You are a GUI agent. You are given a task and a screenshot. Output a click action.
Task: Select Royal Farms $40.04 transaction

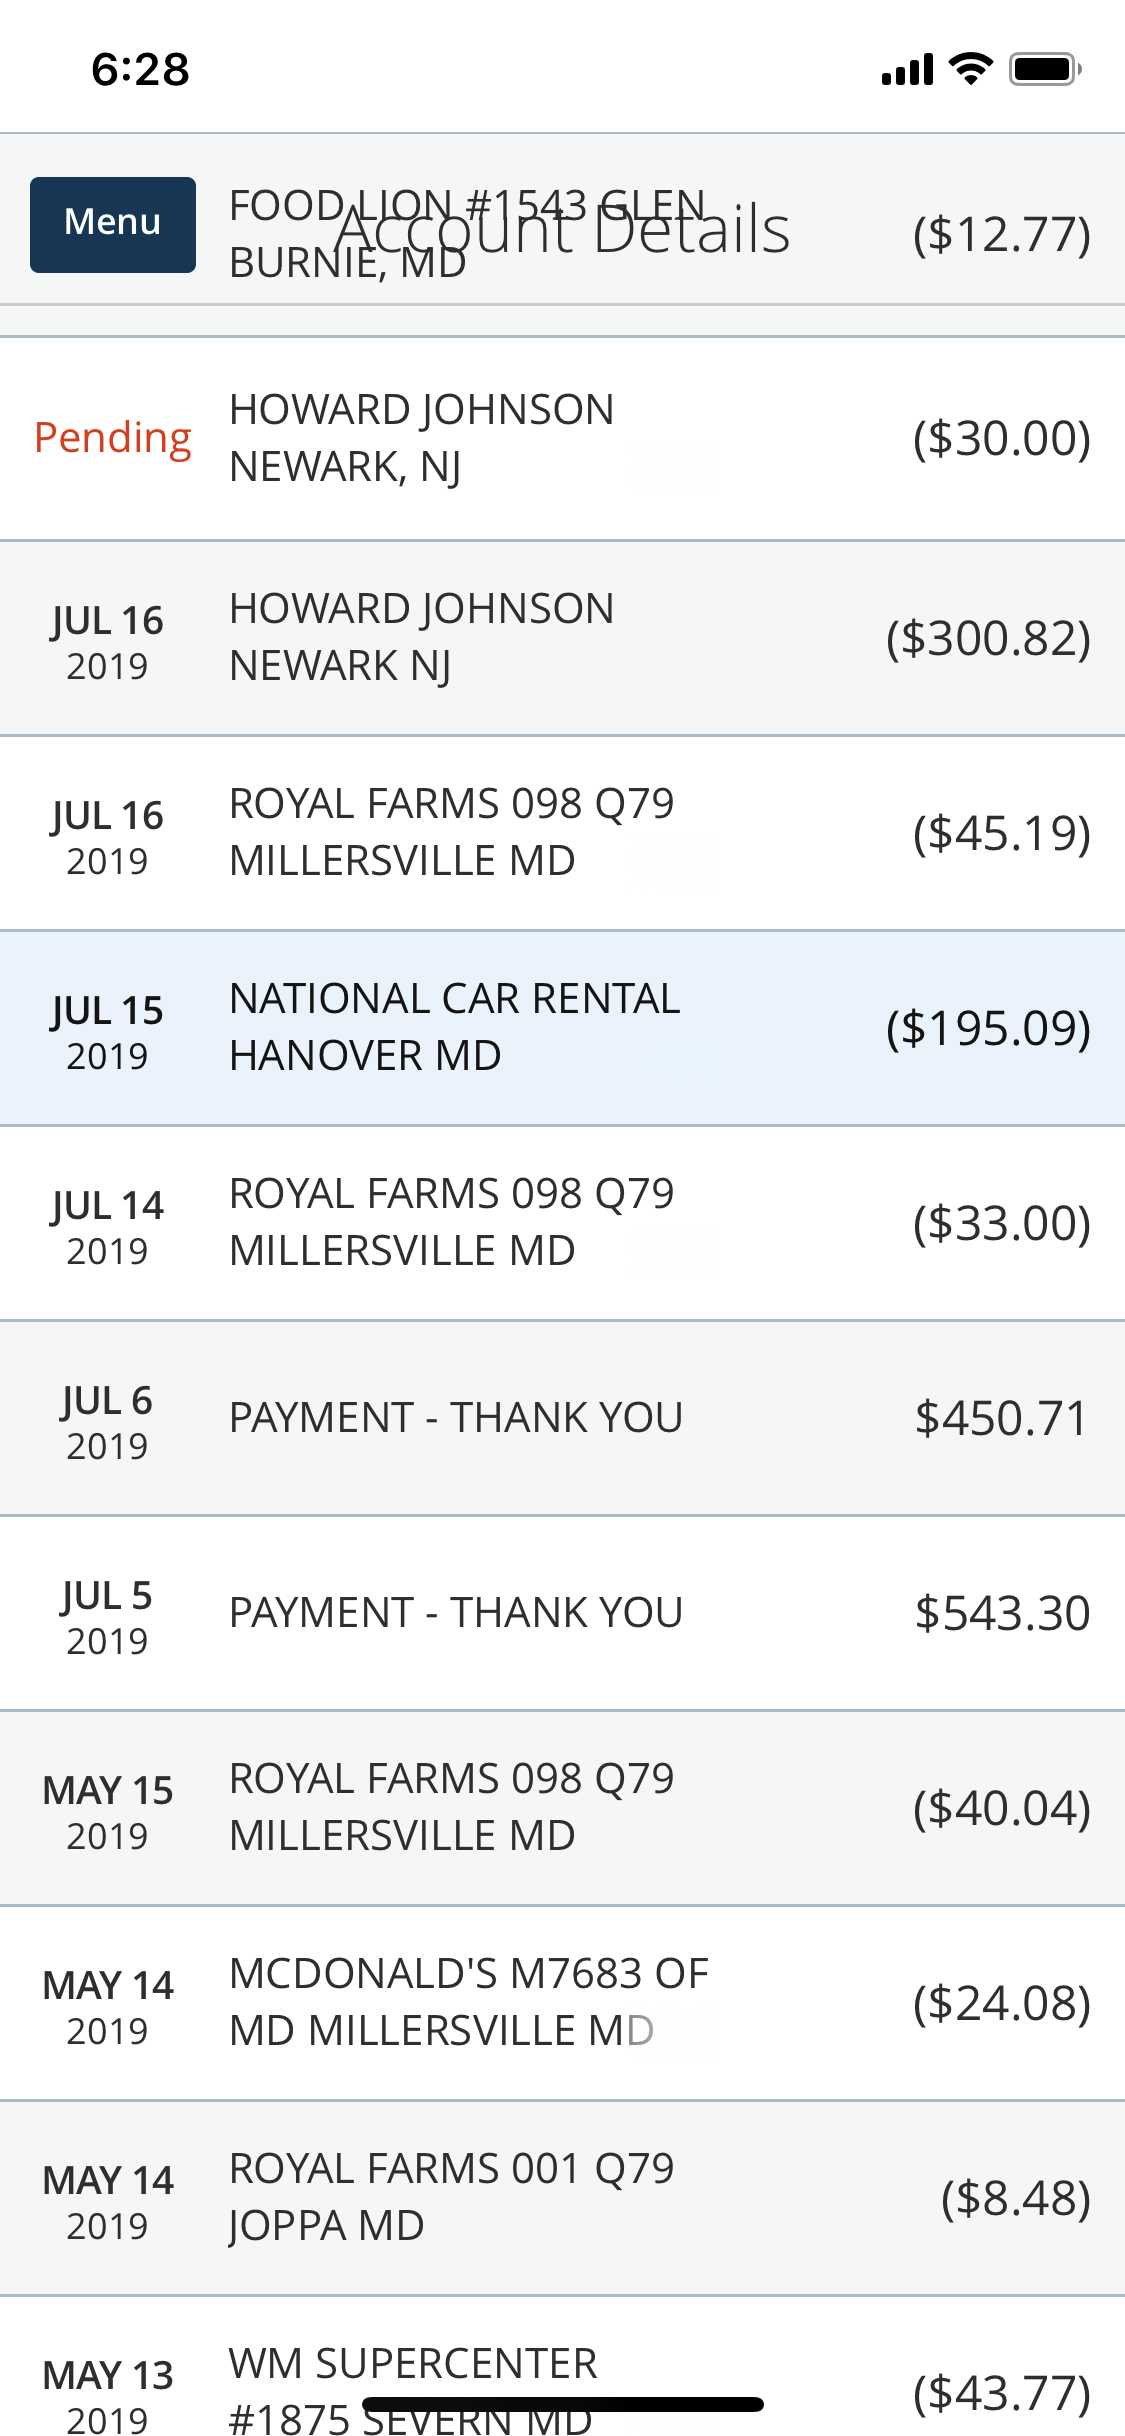pyautogui.click(x=562, y=1808)
